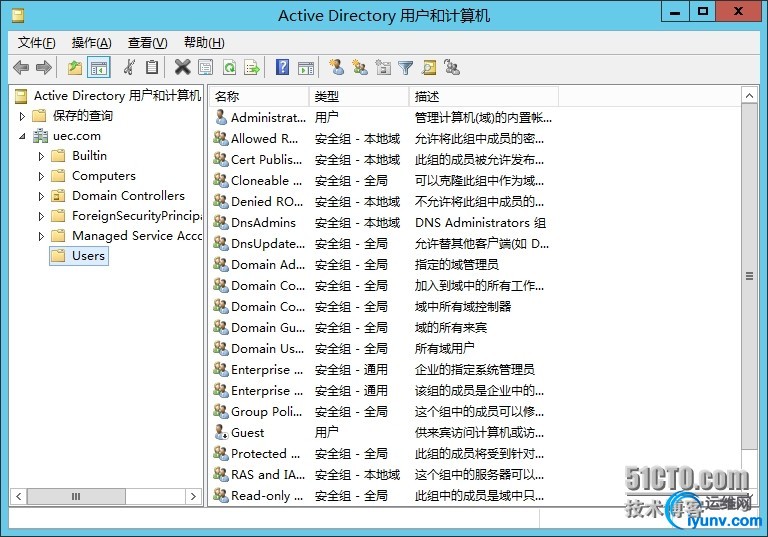The image size is (768, 537).
Task: Select the Domain Ad... group row
Action: pos(383,265)
